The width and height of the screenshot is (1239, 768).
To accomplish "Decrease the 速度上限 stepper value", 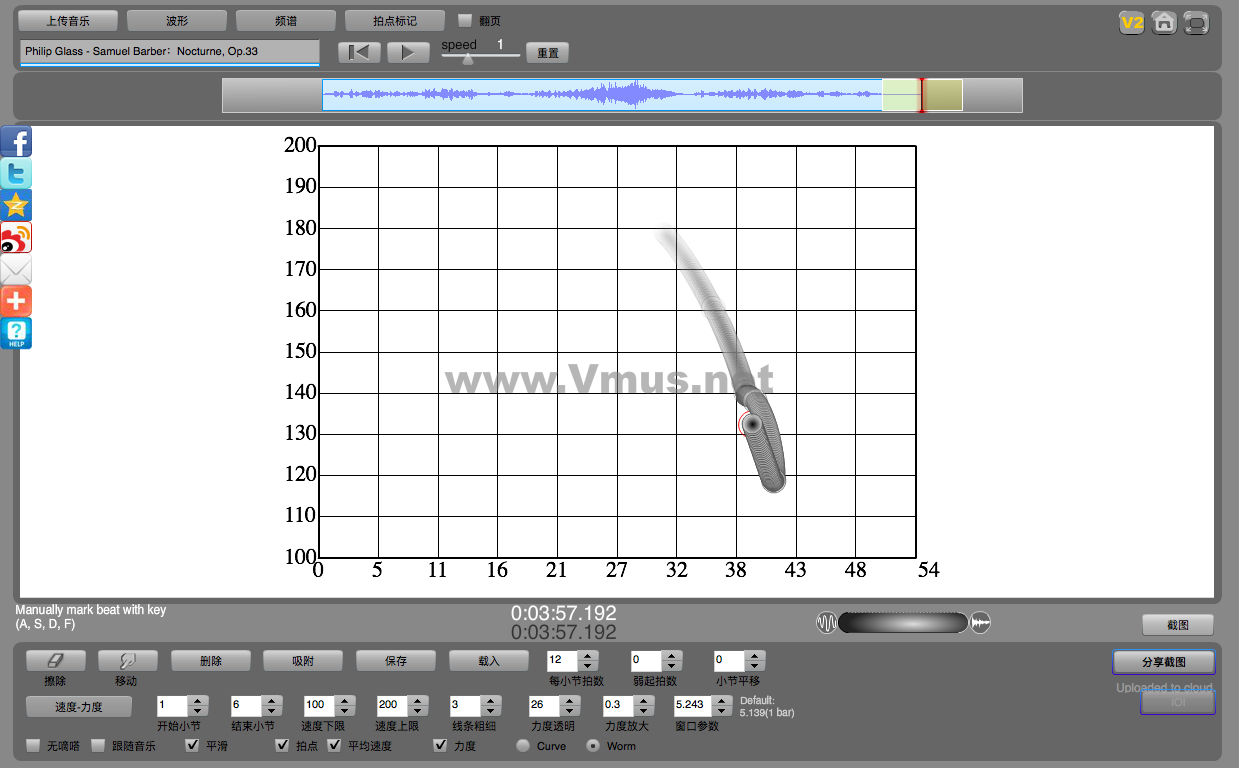I will [418, 710].
